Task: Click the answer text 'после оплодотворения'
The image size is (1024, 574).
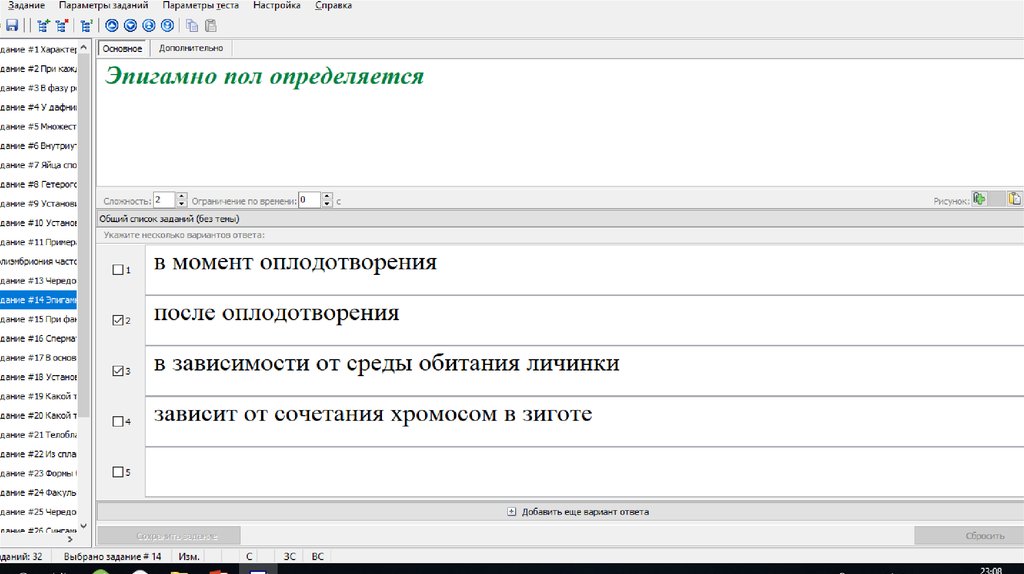Action: pyautogui.click(x=276, y=314)
